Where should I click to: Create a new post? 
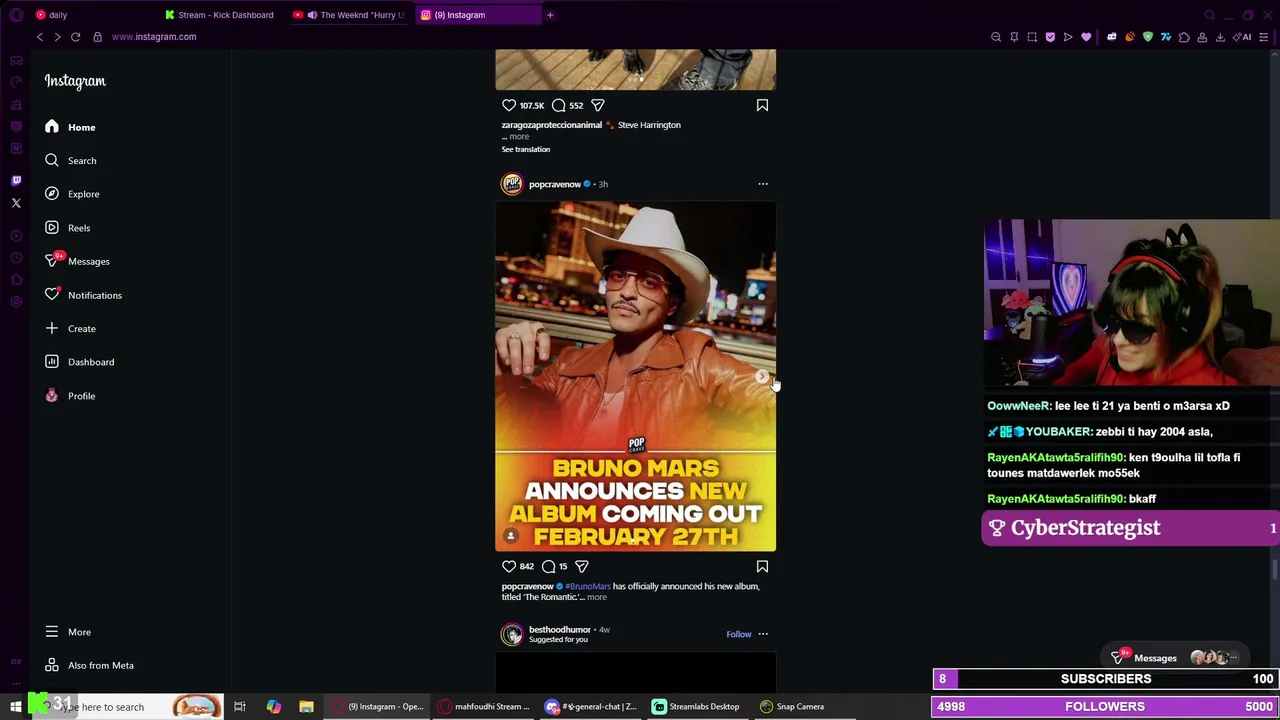pos(70,328)
